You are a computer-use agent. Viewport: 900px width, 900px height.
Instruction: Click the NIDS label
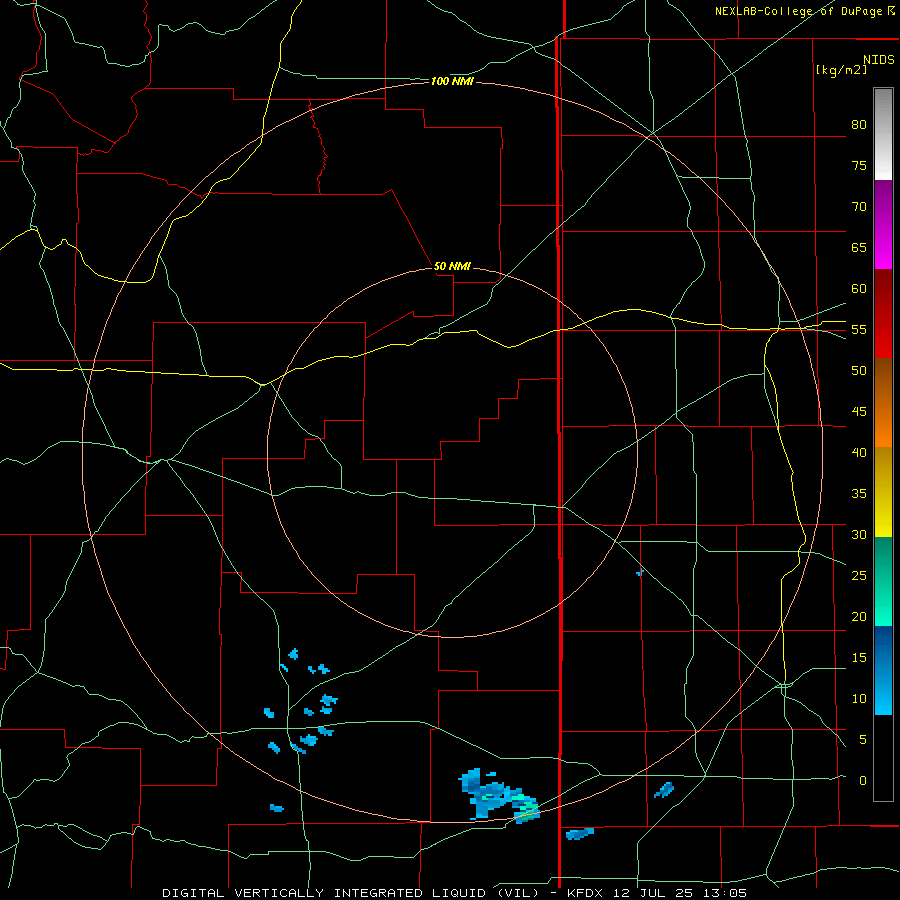(878, 59)
